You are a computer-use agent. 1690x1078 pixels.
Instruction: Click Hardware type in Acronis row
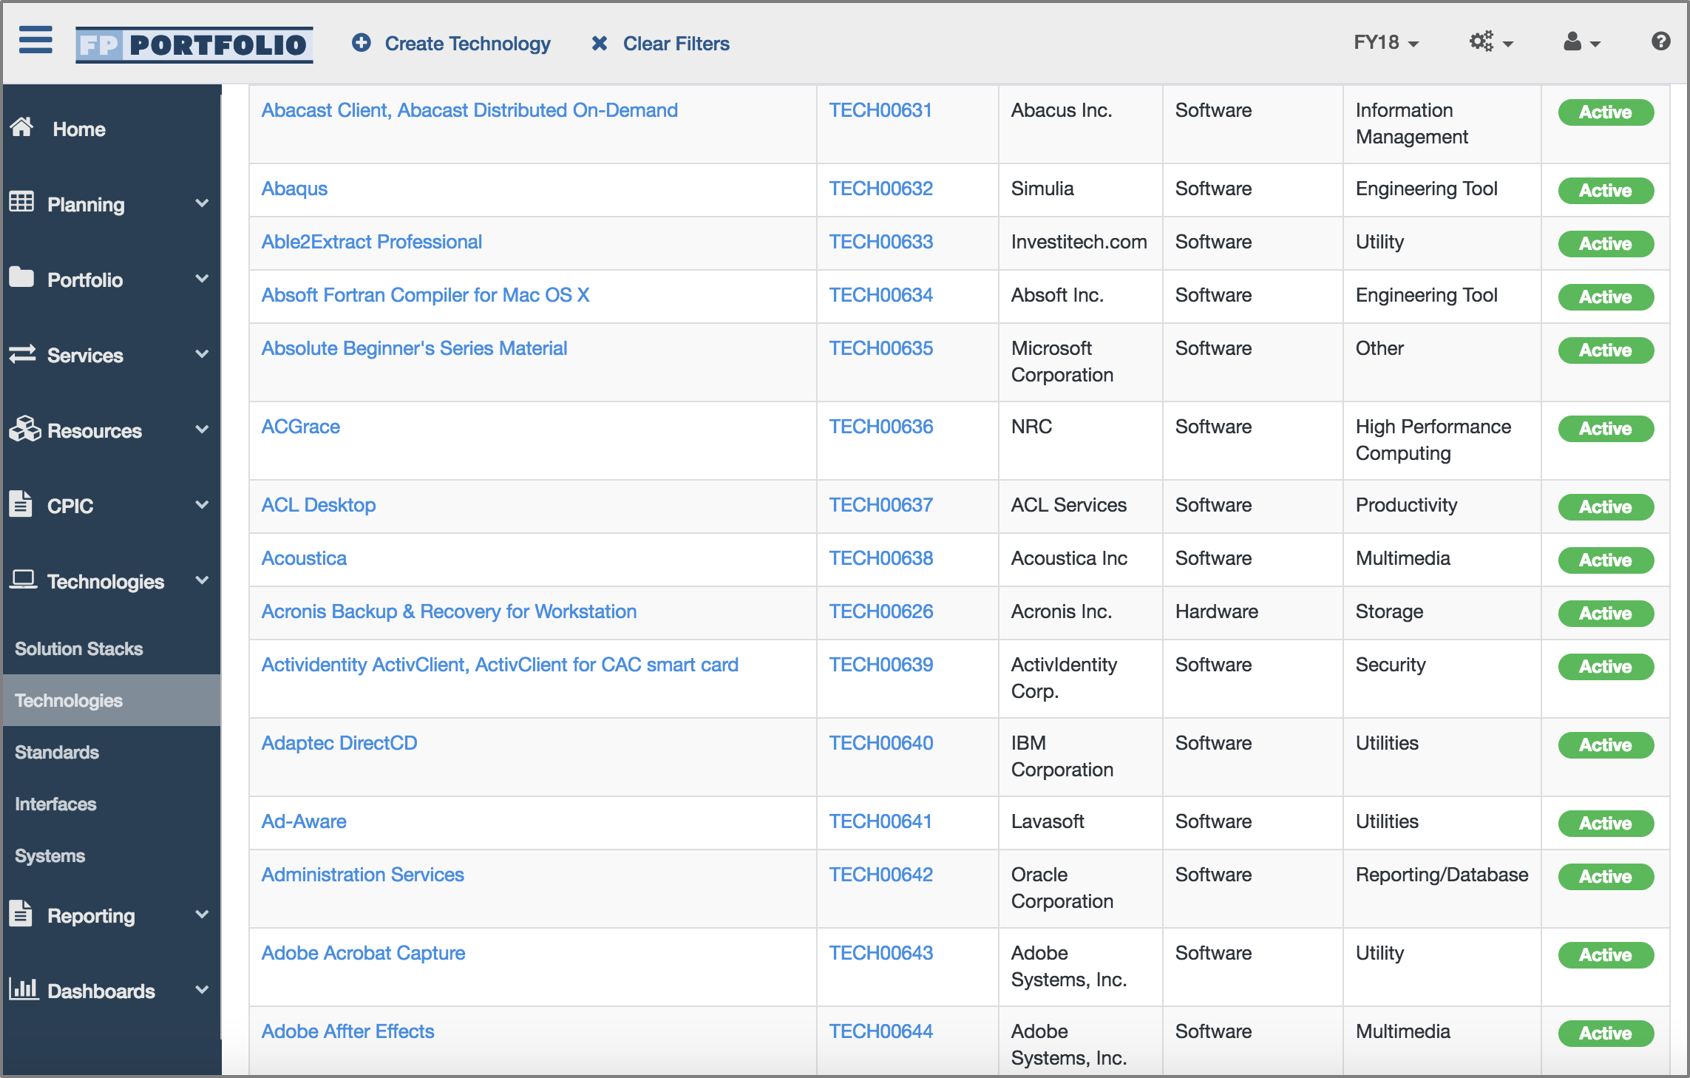tap(1216, 611)
